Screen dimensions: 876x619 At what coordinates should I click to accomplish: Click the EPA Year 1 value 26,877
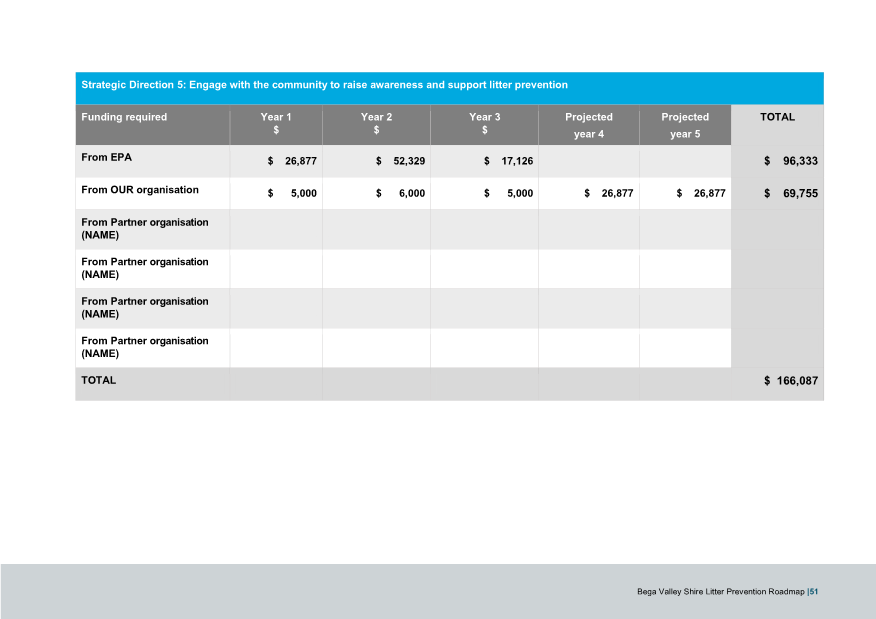tap(291, 160)
